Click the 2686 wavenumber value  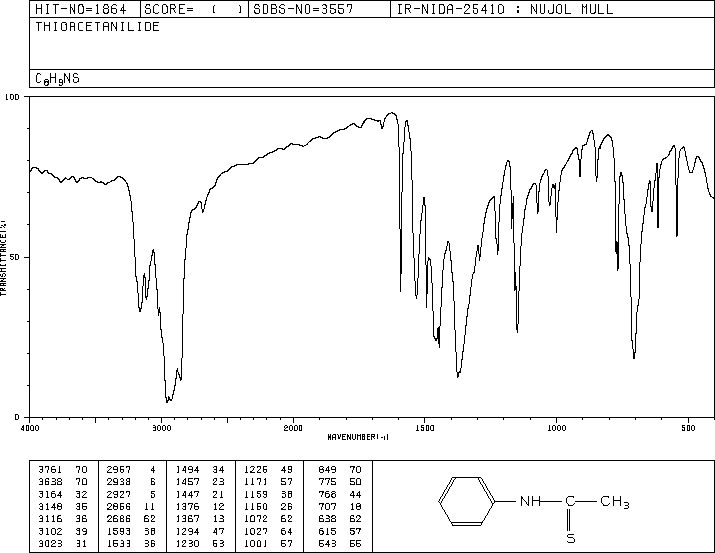[x=119, y=519]
